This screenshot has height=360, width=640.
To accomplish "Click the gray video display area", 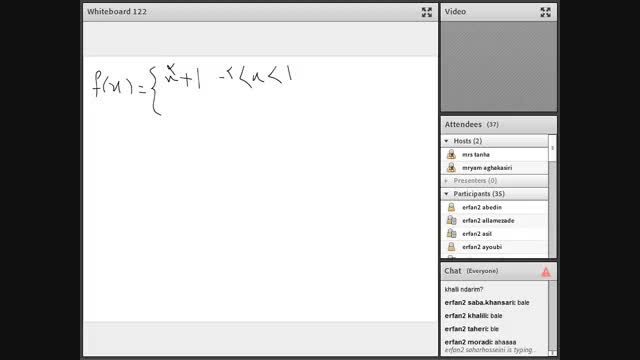I will pyautogui.click(x=498, y=67).
